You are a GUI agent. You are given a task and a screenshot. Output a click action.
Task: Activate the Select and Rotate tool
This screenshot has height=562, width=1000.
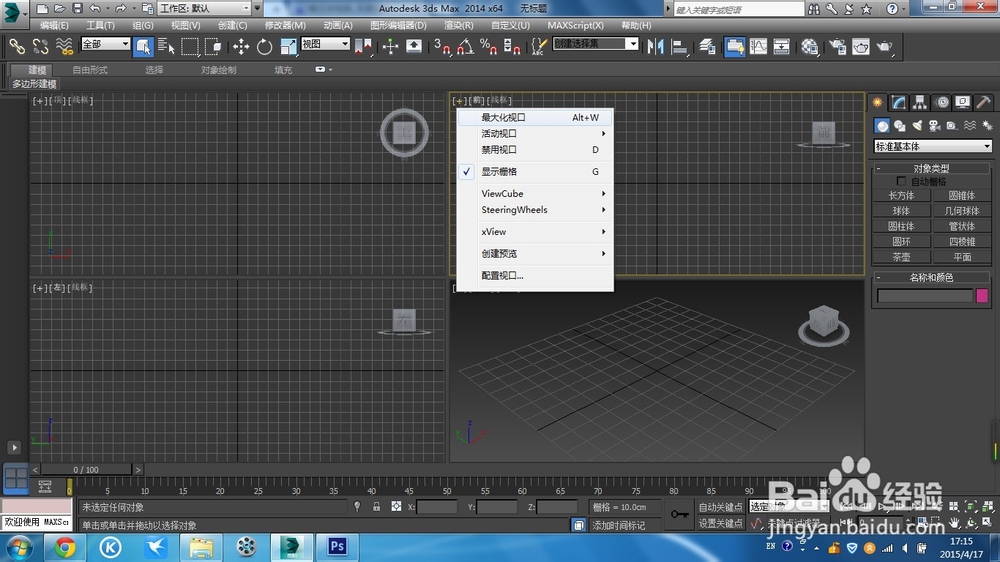(x=264, y=47)
